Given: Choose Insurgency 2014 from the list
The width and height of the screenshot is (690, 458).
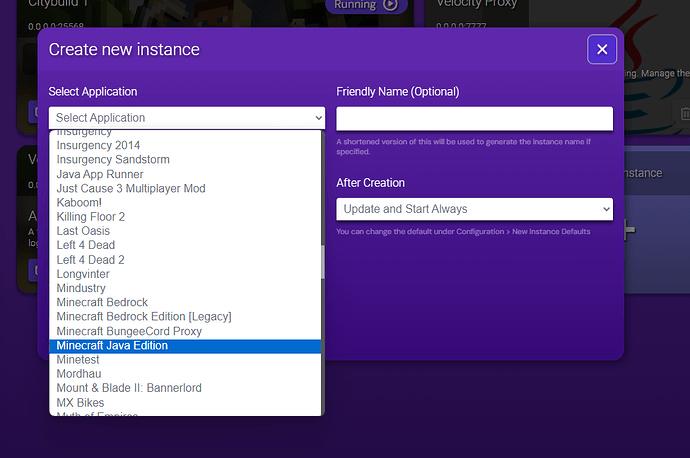Looking at the screenshot, I should (185, 145).
